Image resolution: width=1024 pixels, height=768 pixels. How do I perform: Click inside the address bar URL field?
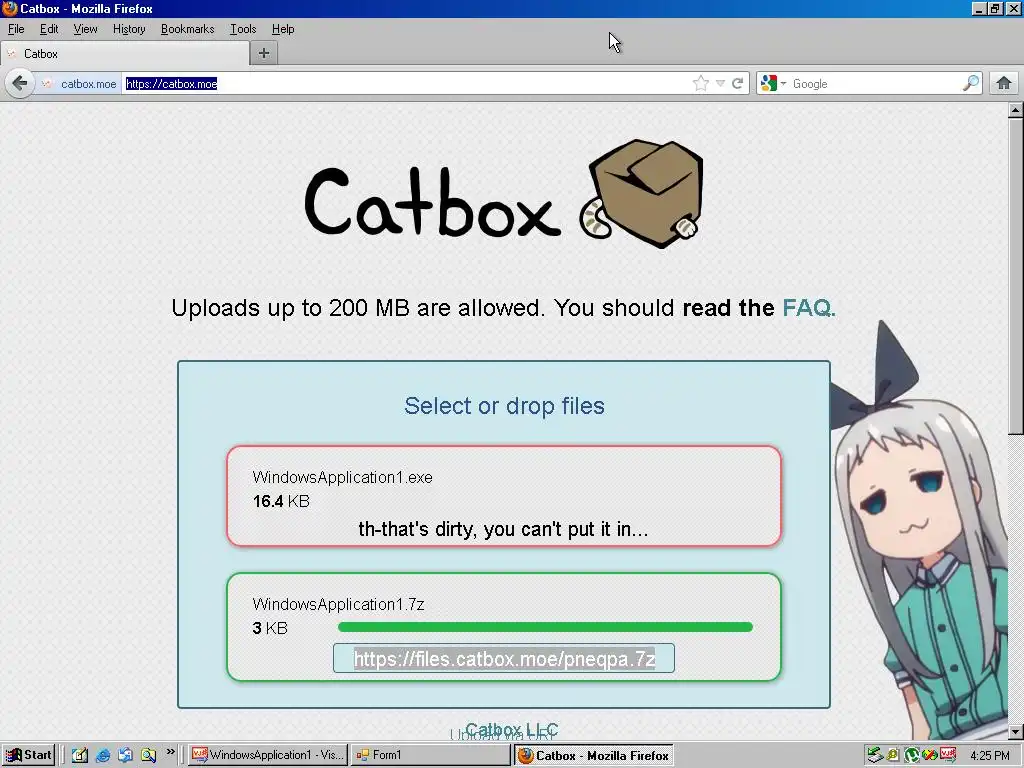(405, 84)
